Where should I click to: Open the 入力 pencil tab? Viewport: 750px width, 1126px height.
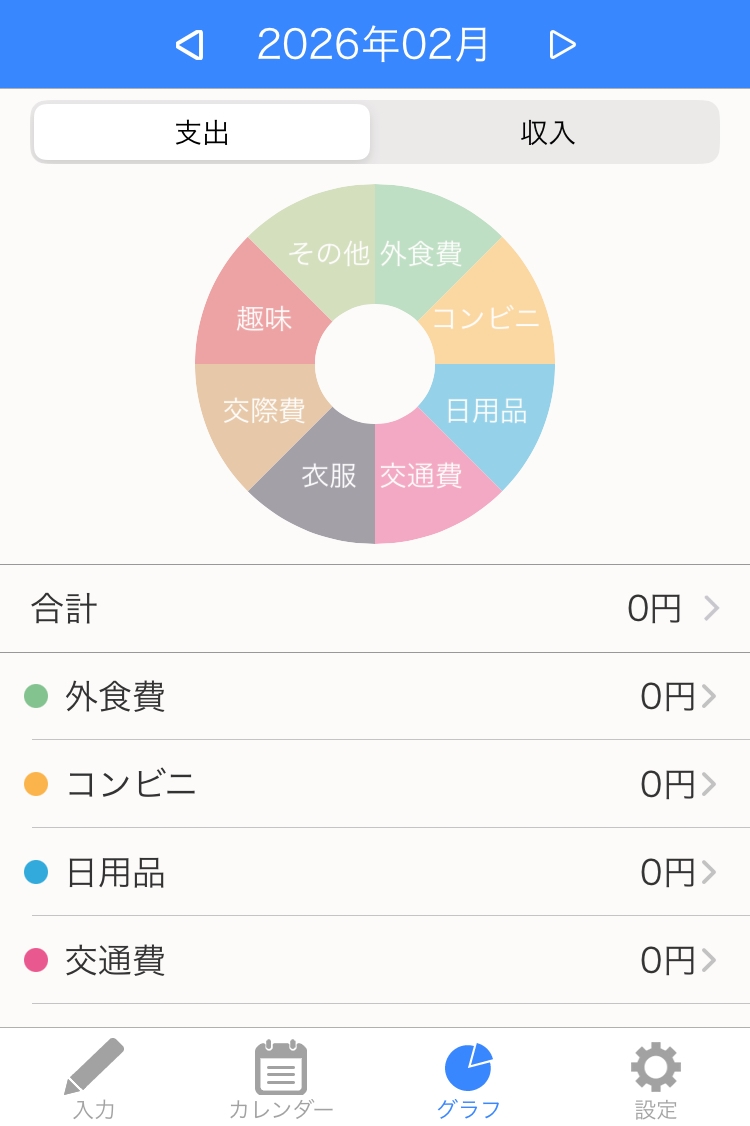[x=94, y=1079]
